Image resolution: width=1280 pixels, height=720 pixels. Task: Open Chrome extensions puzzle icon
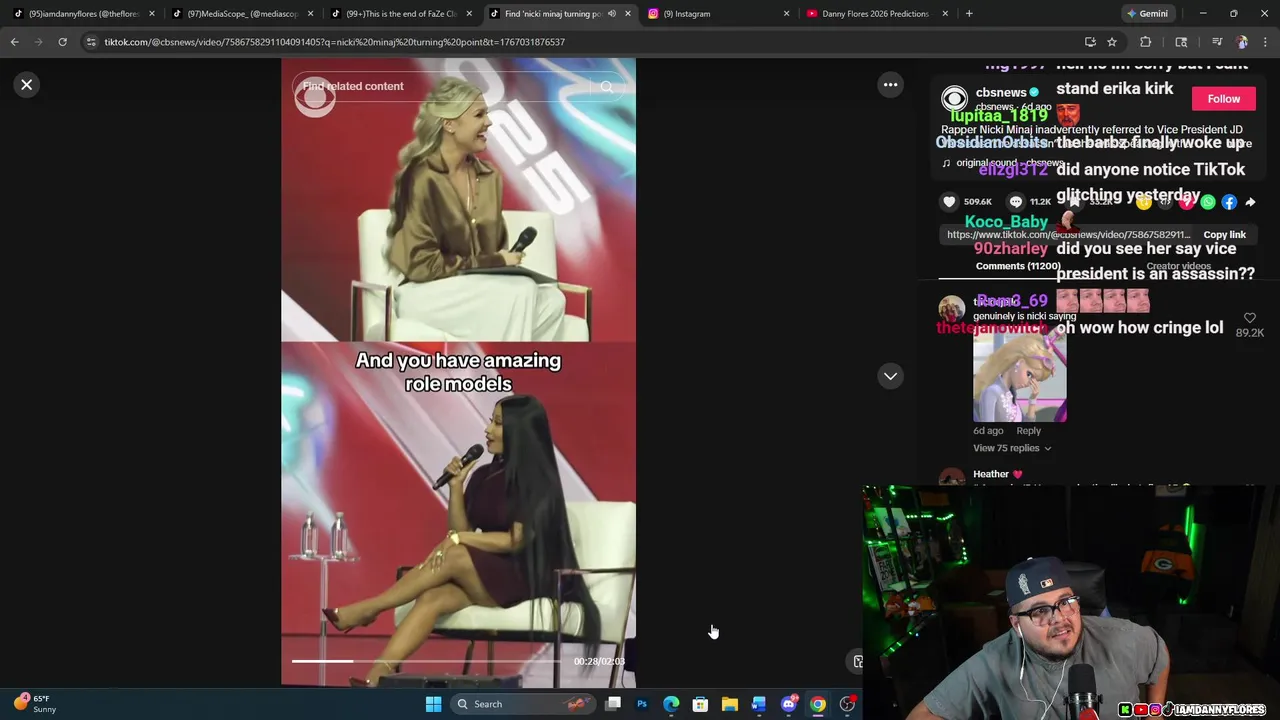pos(1146,42)
